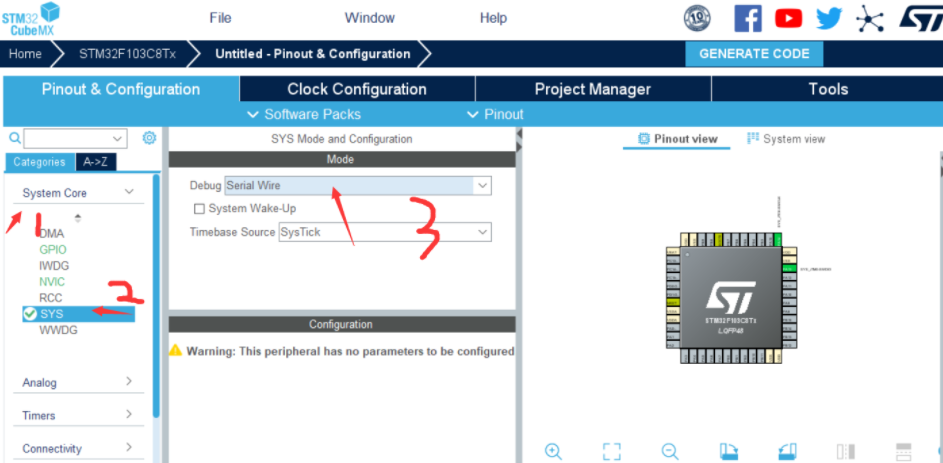The image size is (943, 463).
Task: Switch to the Clock Configuration tab
Action: [x=357, y=89]
